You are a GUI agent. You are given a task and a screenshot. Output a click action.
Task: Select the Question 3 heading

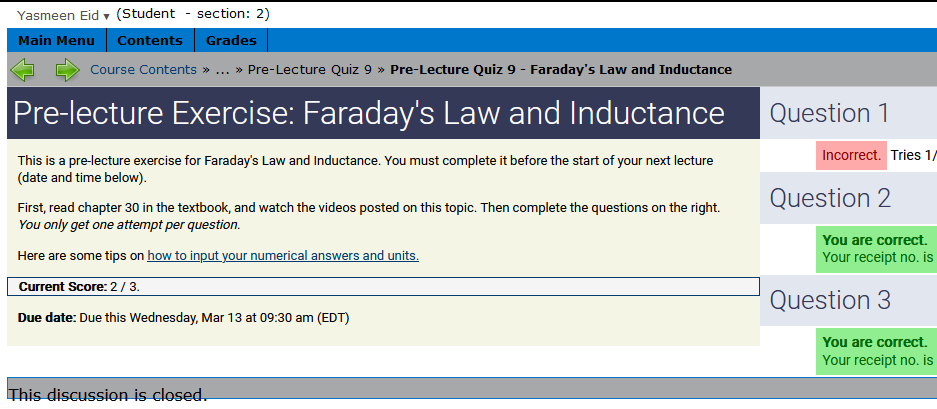pyautogui.click(x=830, y=300)
